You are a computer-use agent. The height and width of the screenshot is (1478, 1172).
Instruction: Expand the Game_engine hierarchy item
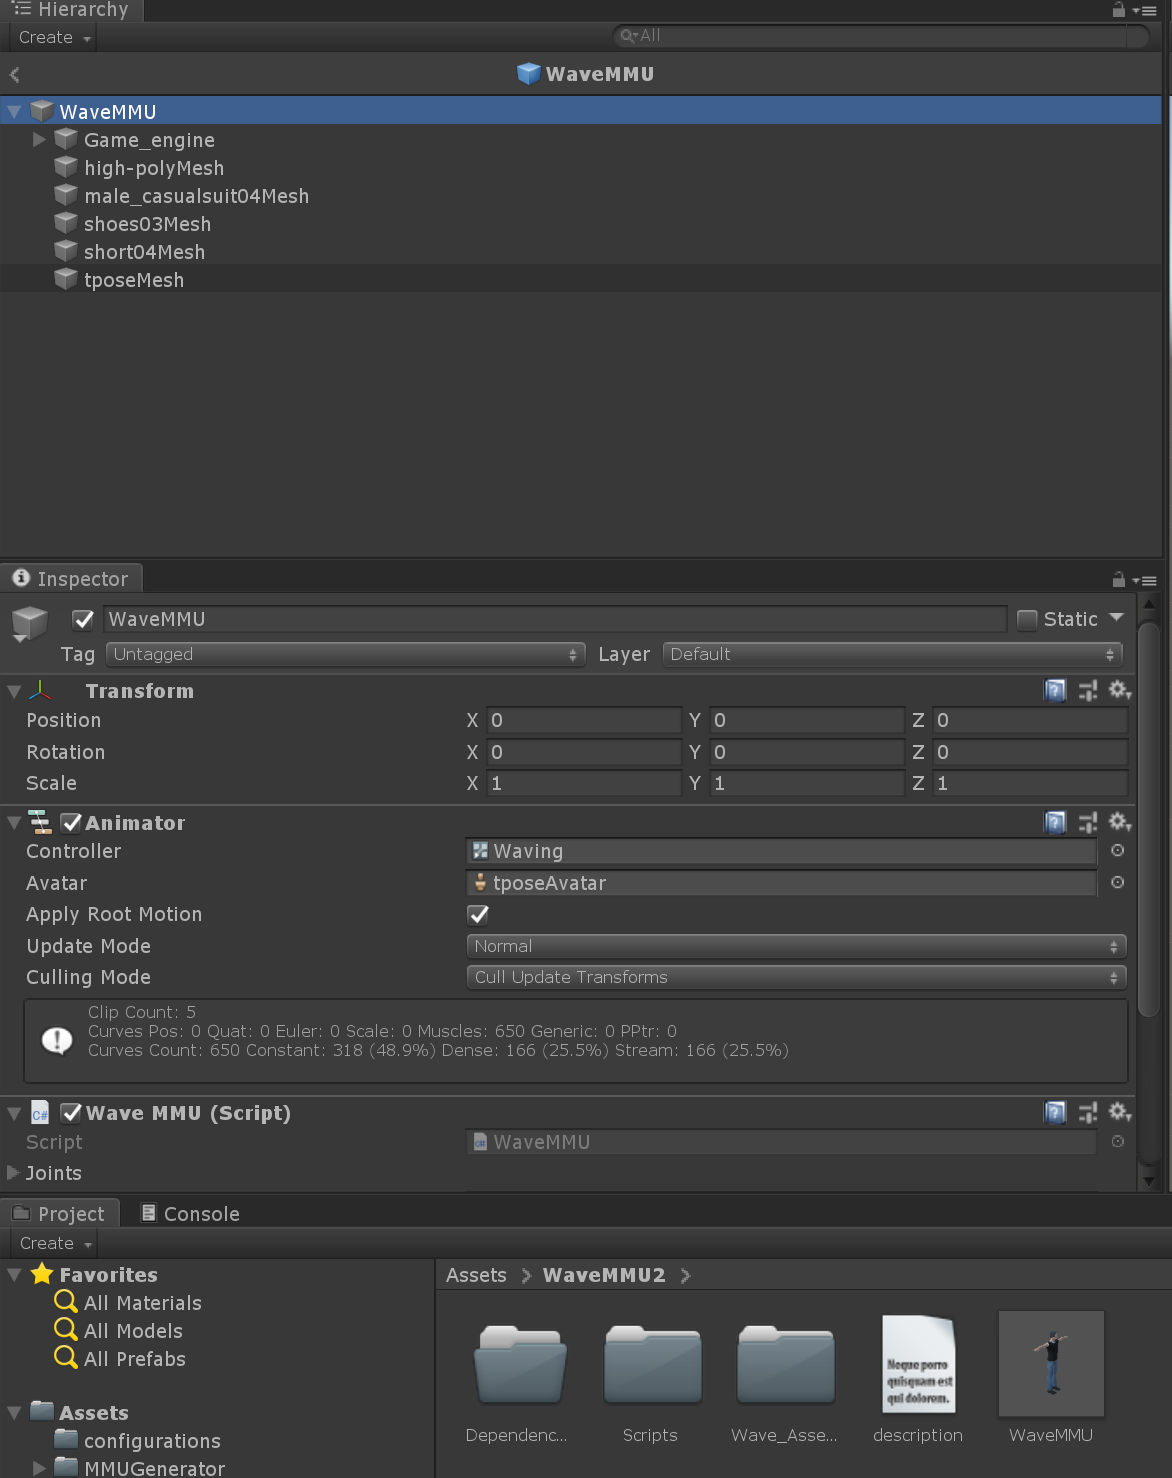39,140
